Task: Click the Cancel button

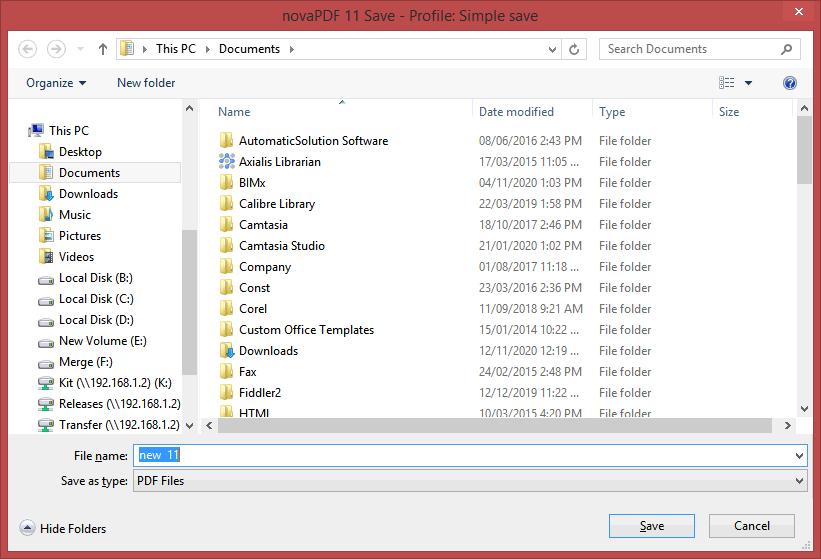Action: pyautogui.click(x=751, y=526)
